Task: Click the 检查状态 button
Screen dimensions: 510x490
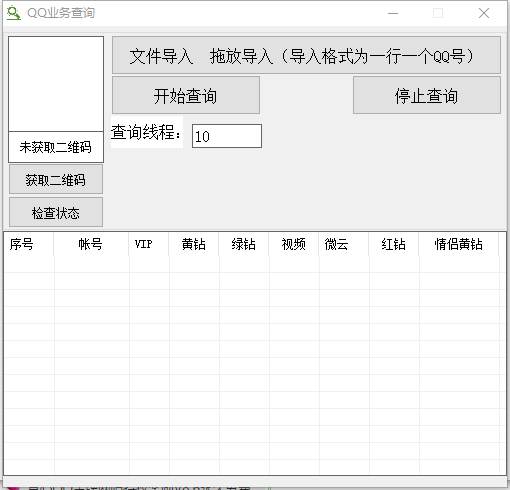Action: point(56,212)
